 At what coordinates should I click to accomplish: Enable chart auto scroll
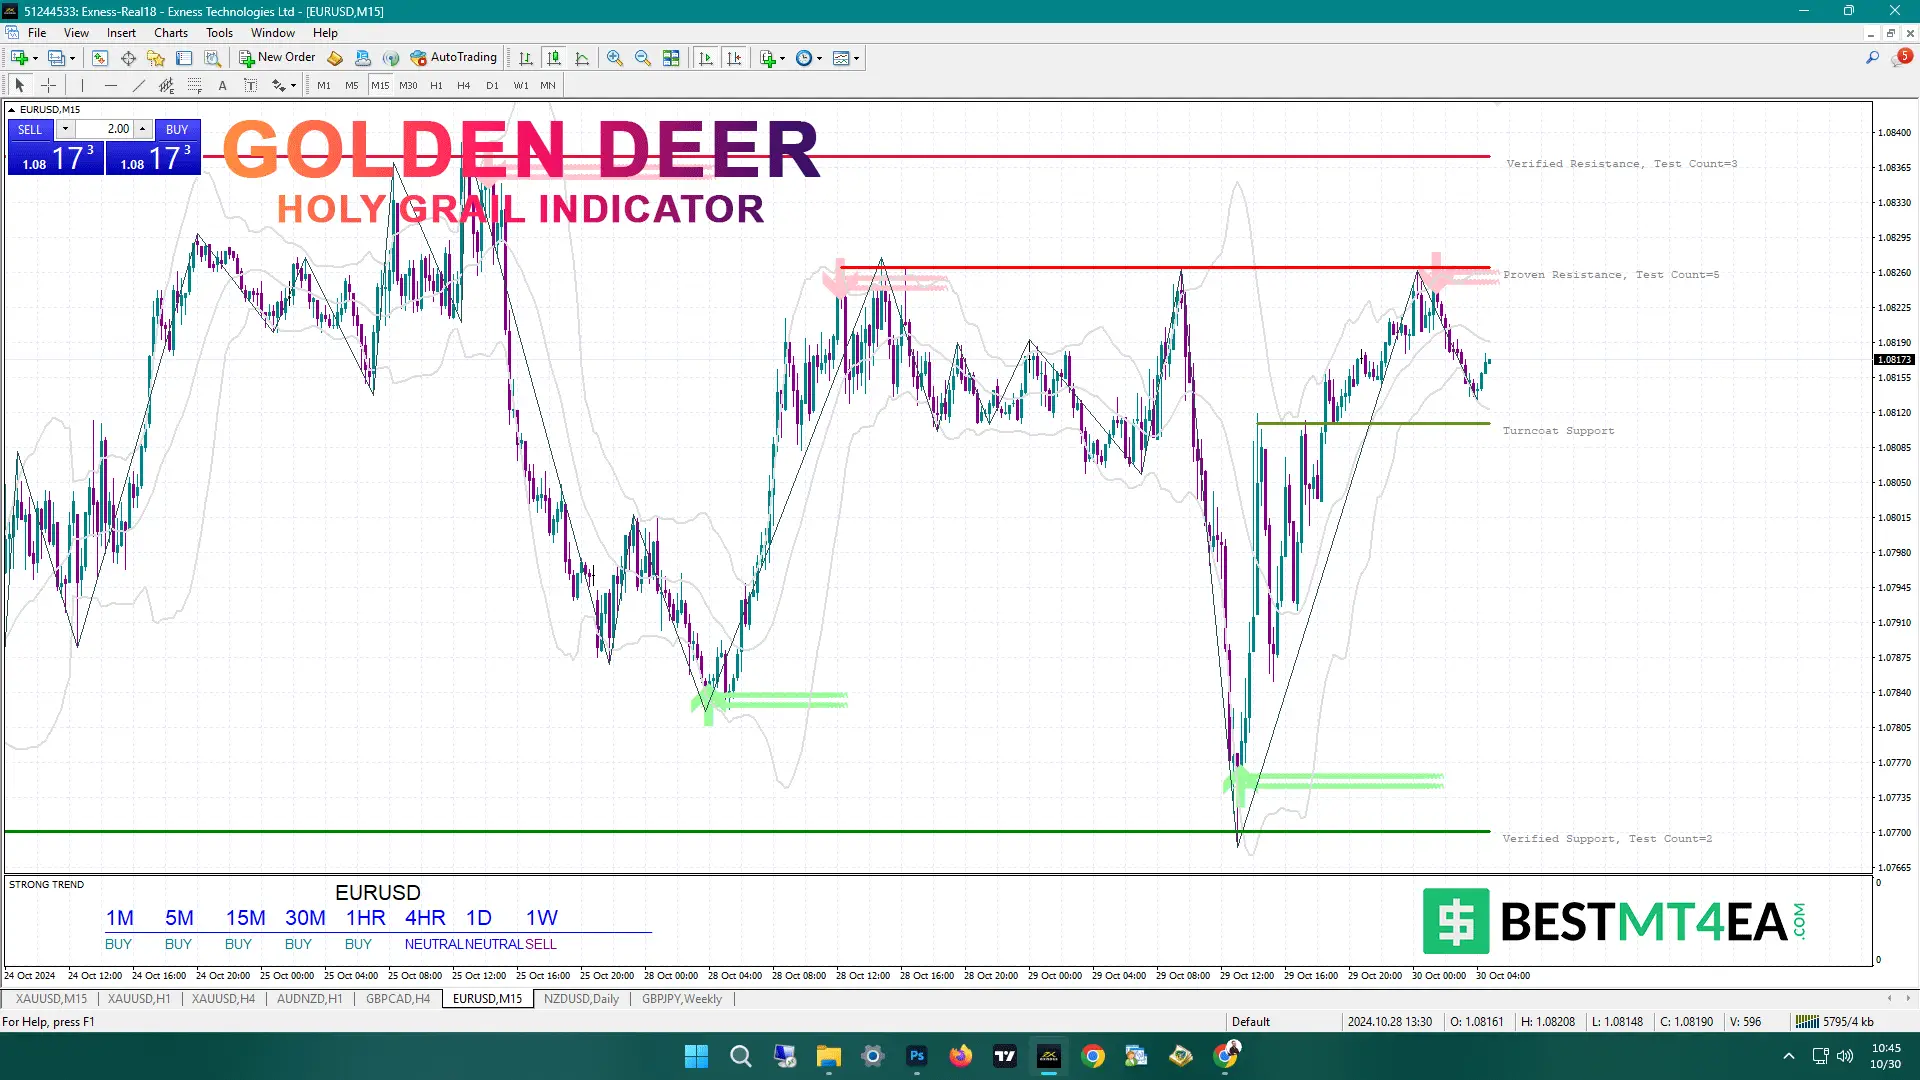pos(706,57)
